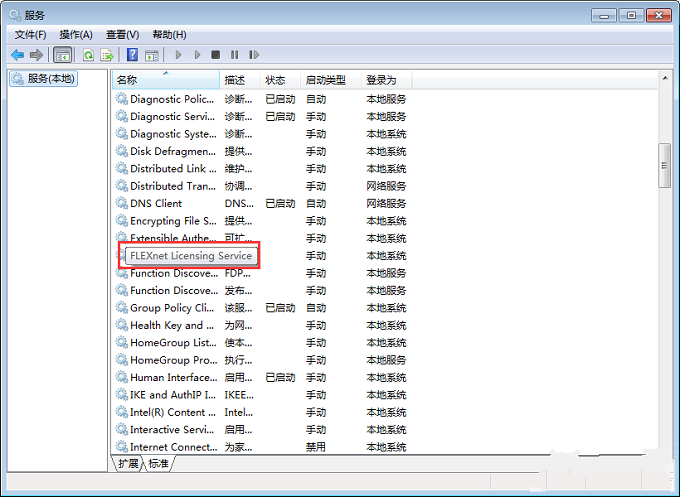This screenshot has height=497, width=680.
Task: Select 服务(本地) in the left tree
Action: click(43, 78)
